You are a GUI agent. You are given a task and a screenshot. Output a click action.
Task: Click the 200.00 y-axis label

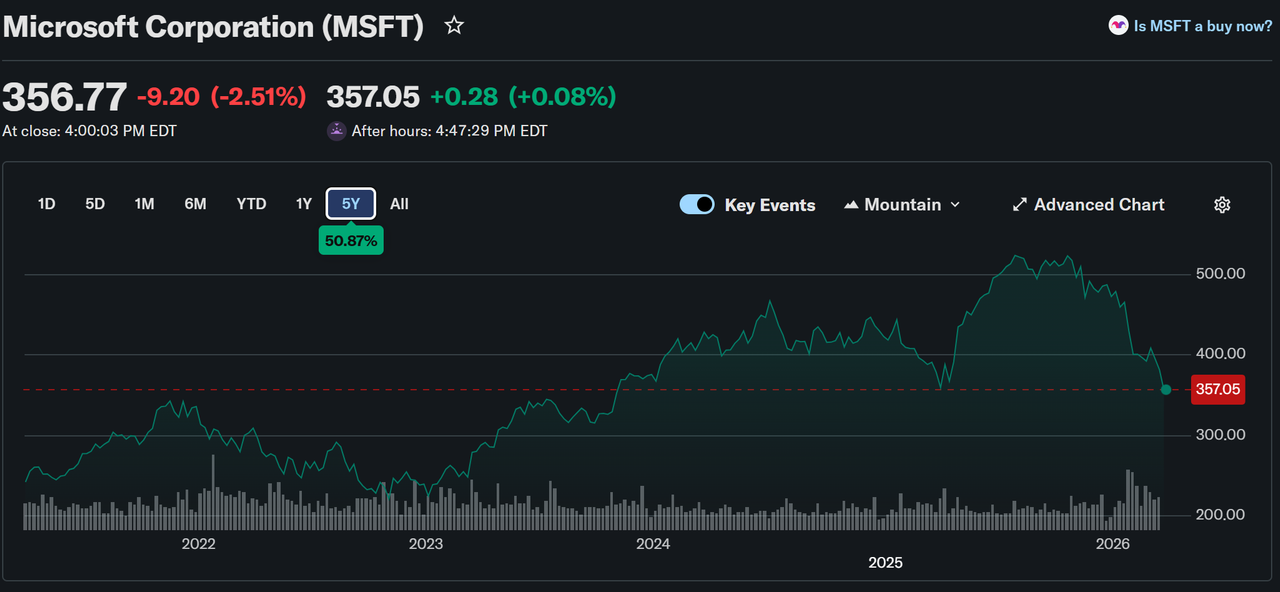1221,515
